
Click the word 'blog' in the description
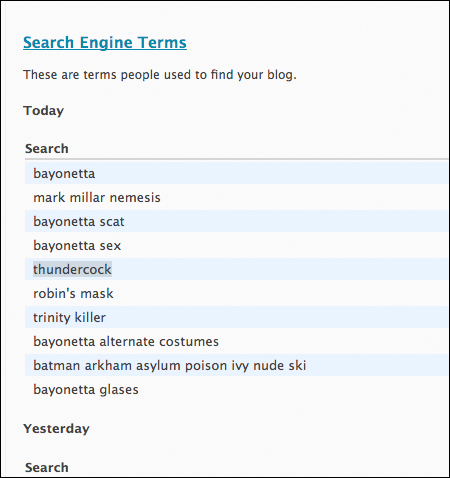(x=282, y=75)
